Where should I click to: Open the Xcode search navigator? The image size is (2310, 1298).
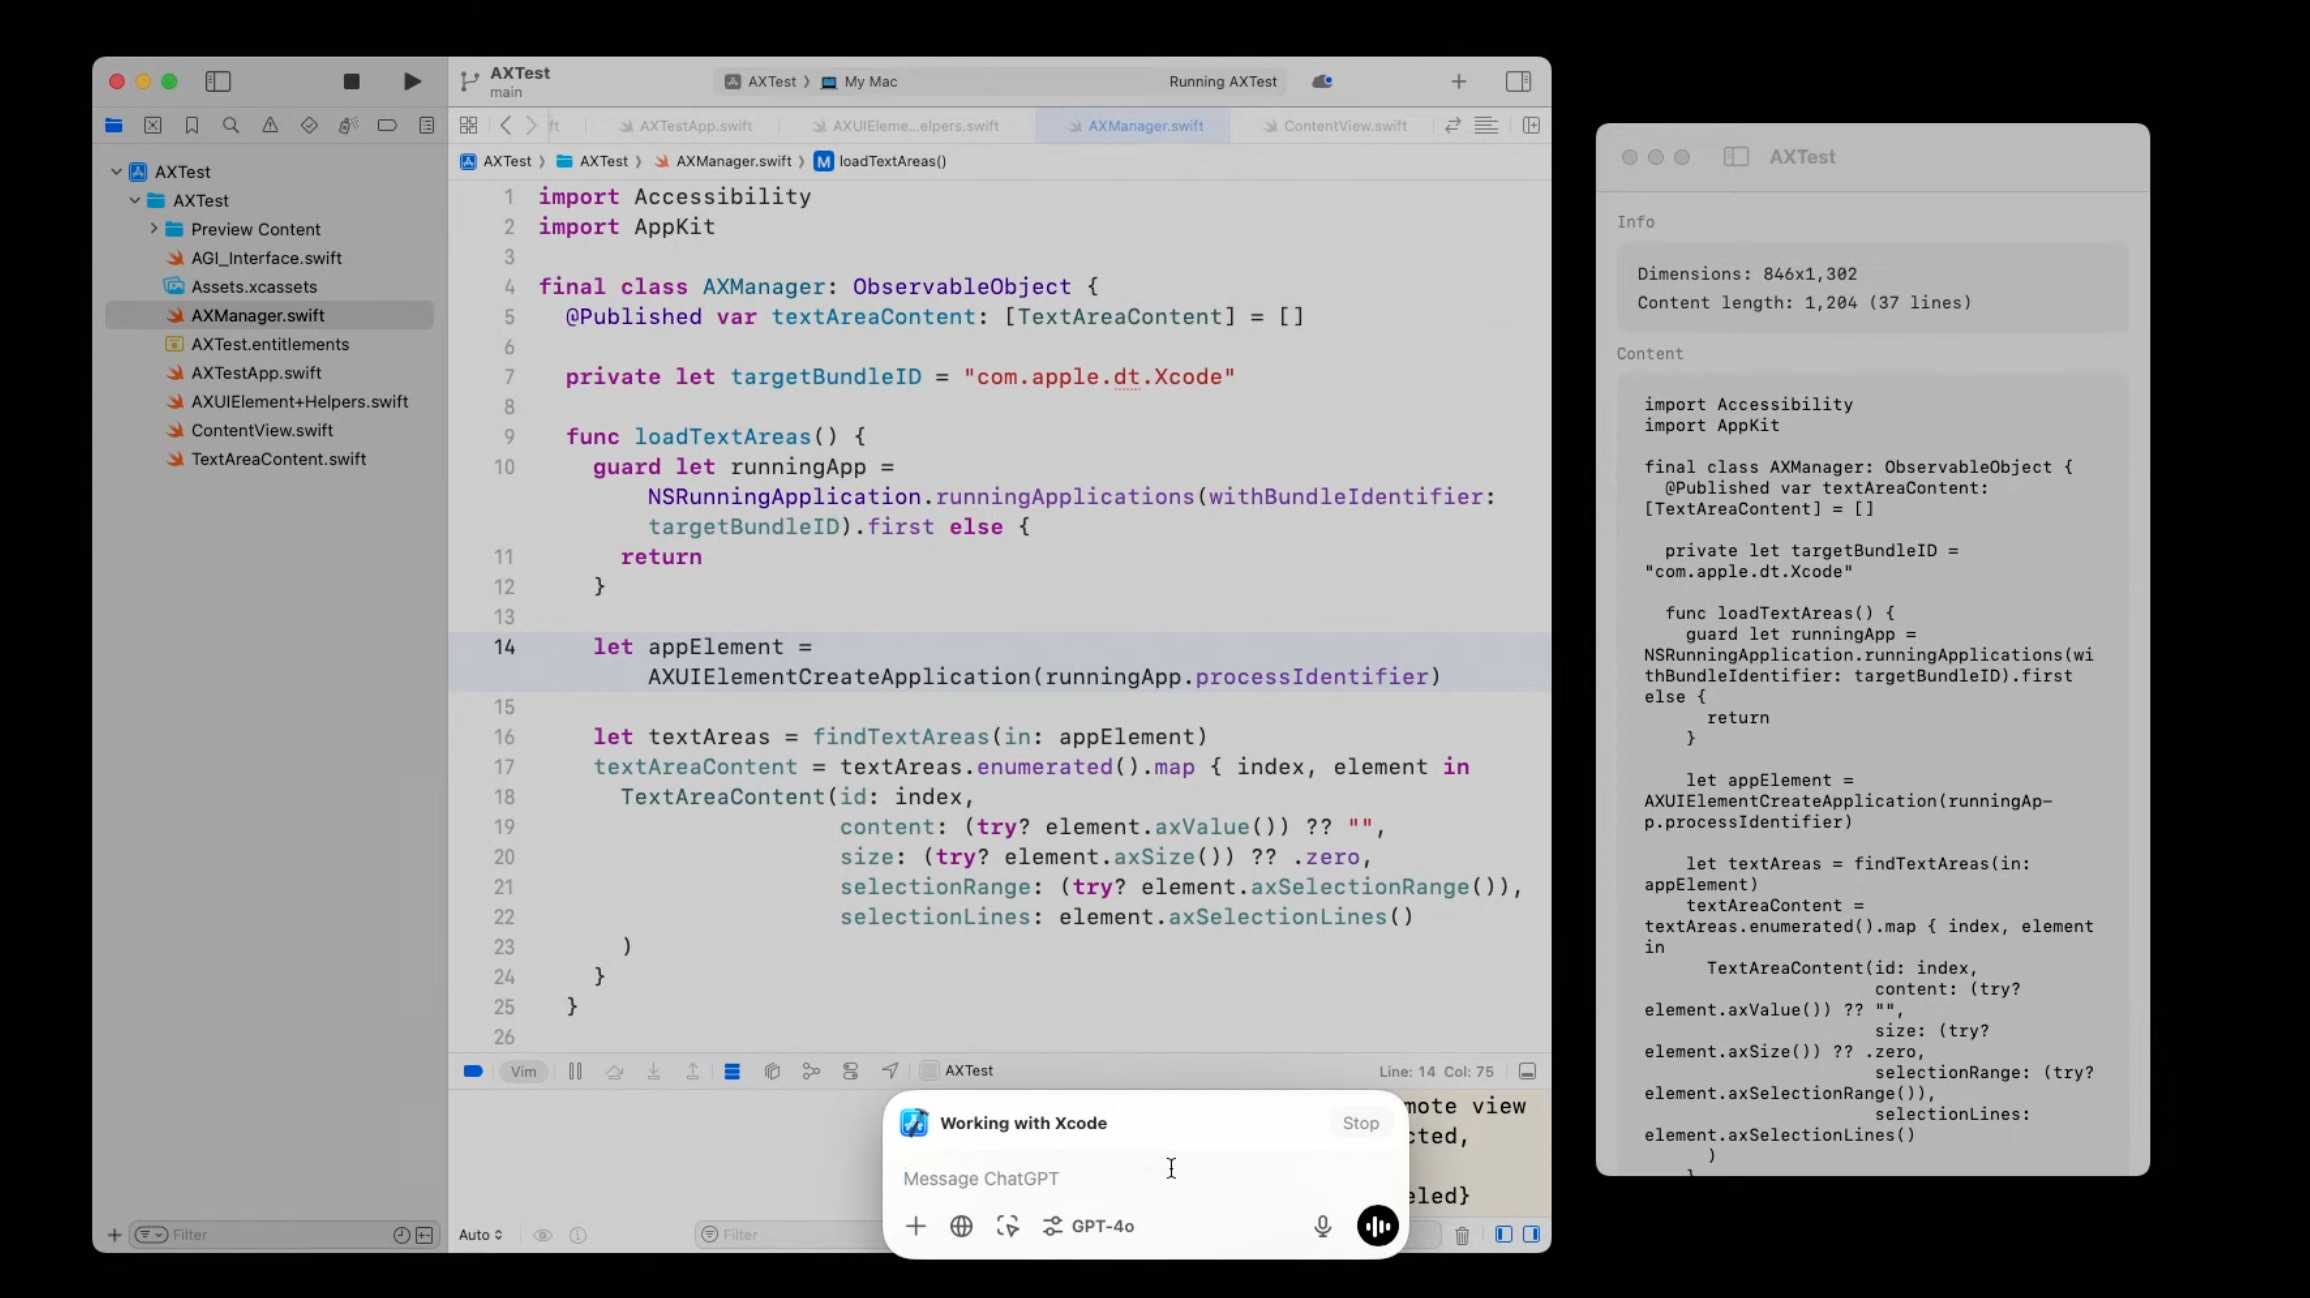pyautogui.click(x=231, y=125)
